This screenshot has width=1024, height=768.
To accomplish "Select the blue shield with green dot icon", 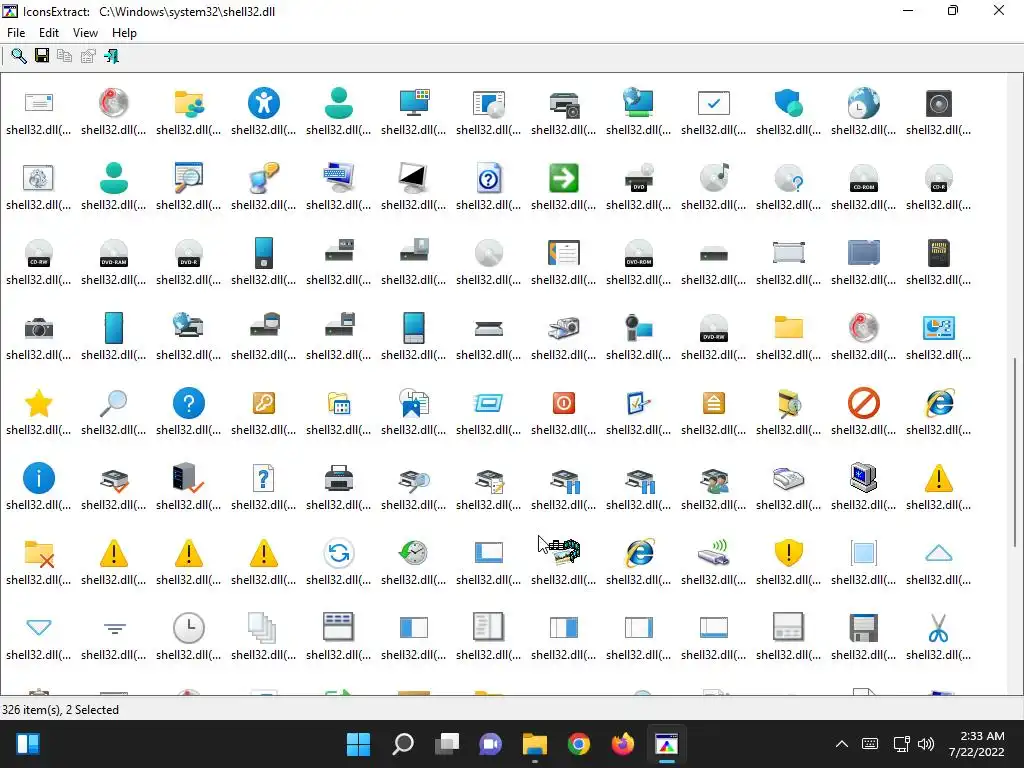I will (x=789, y=103).
